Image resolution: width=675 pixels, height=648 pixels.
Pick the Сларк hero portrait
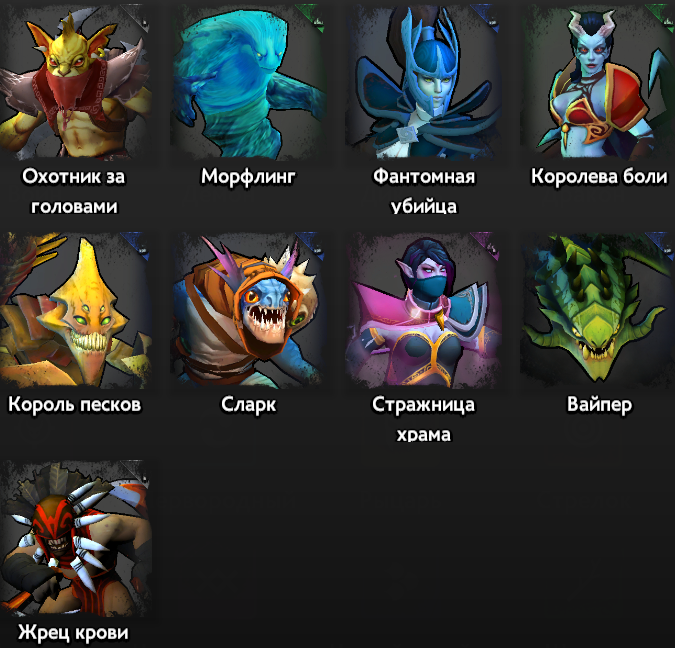(x=248, y=310)
